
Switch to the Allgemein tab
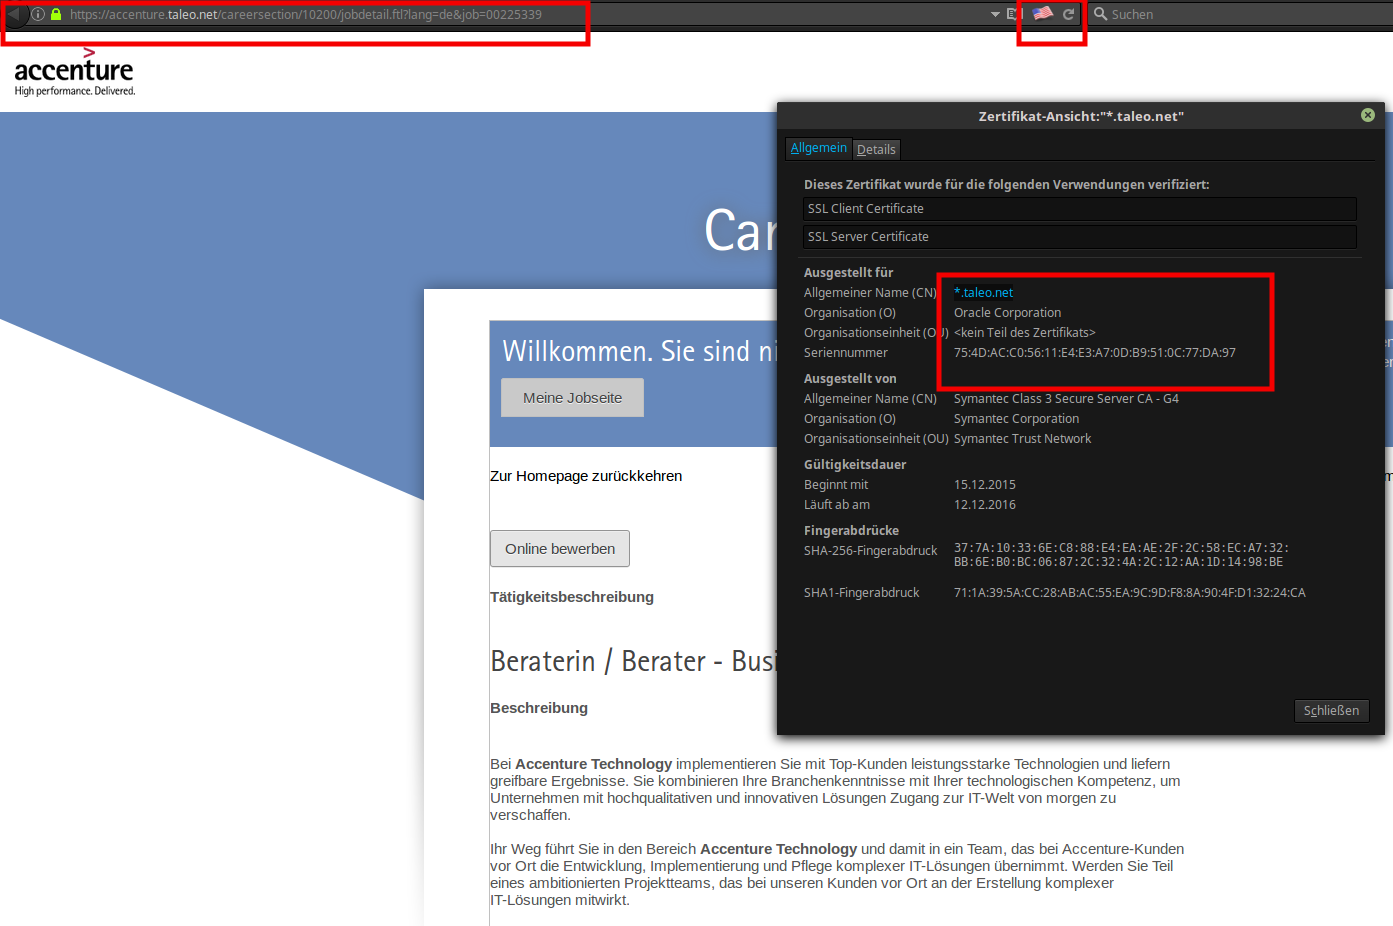pos(818,148)
